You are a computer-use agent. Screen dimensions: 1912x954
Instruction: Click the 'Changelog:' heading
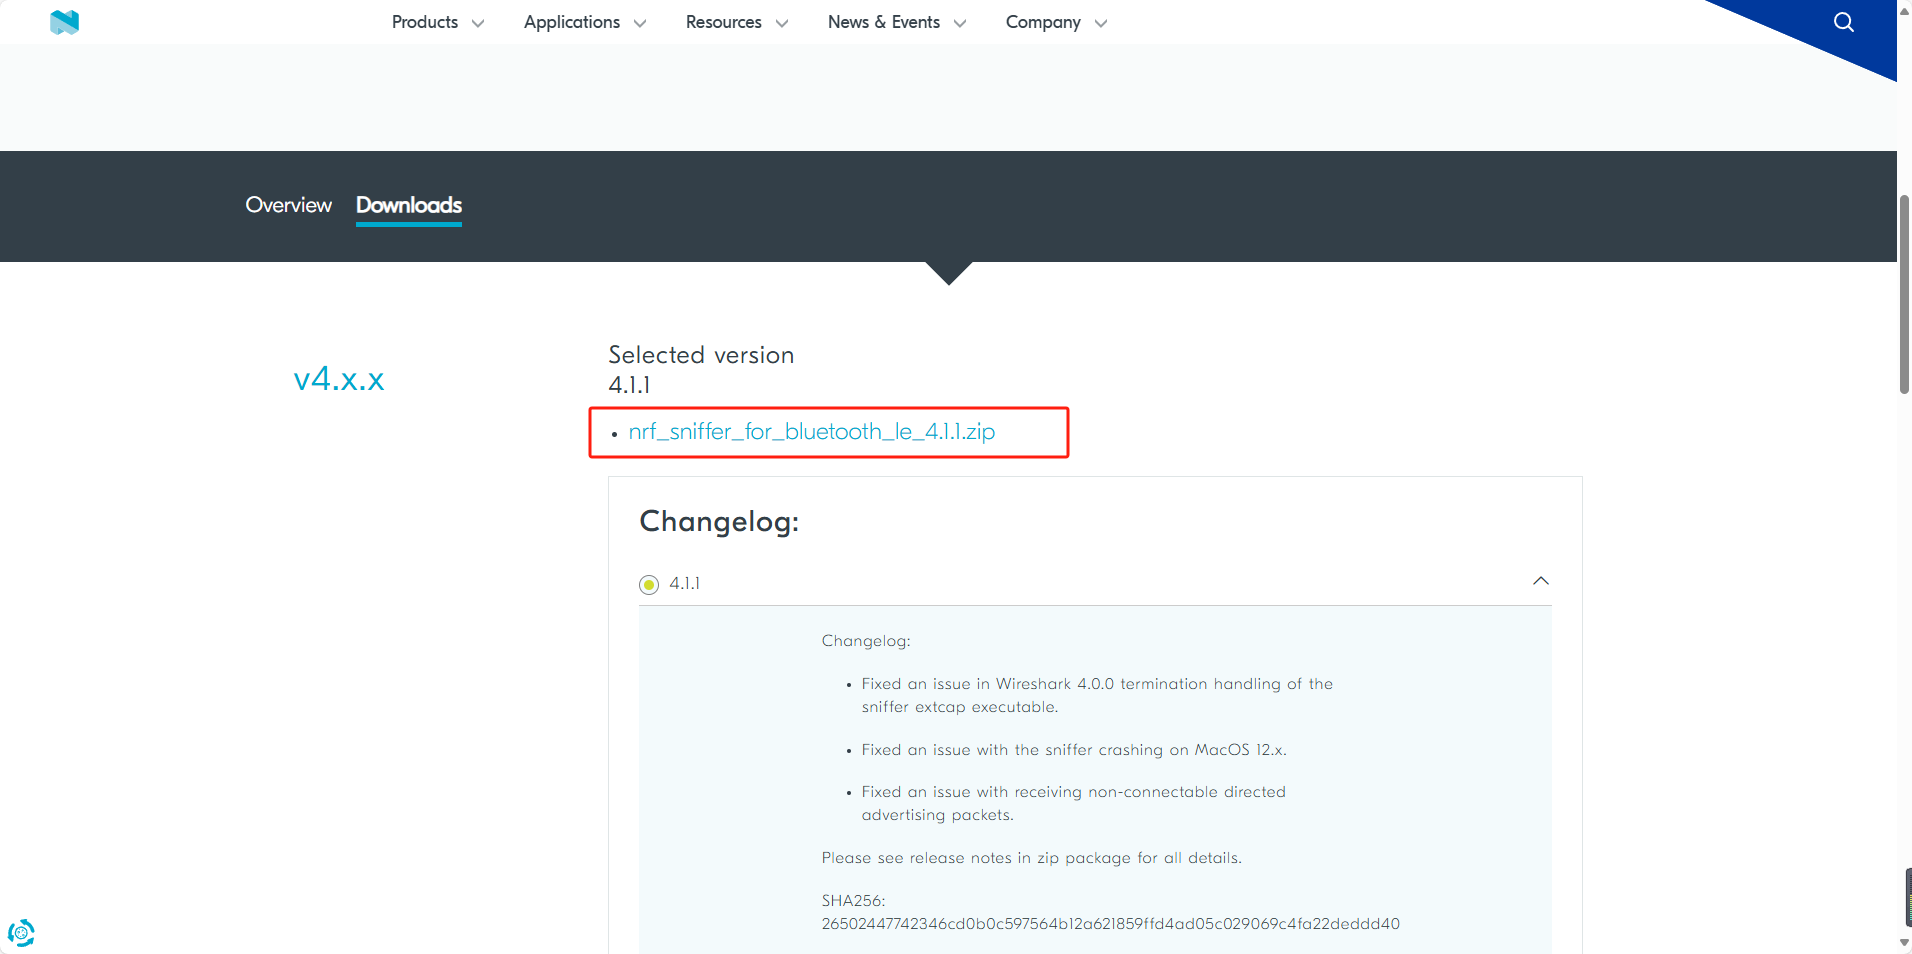719,521
